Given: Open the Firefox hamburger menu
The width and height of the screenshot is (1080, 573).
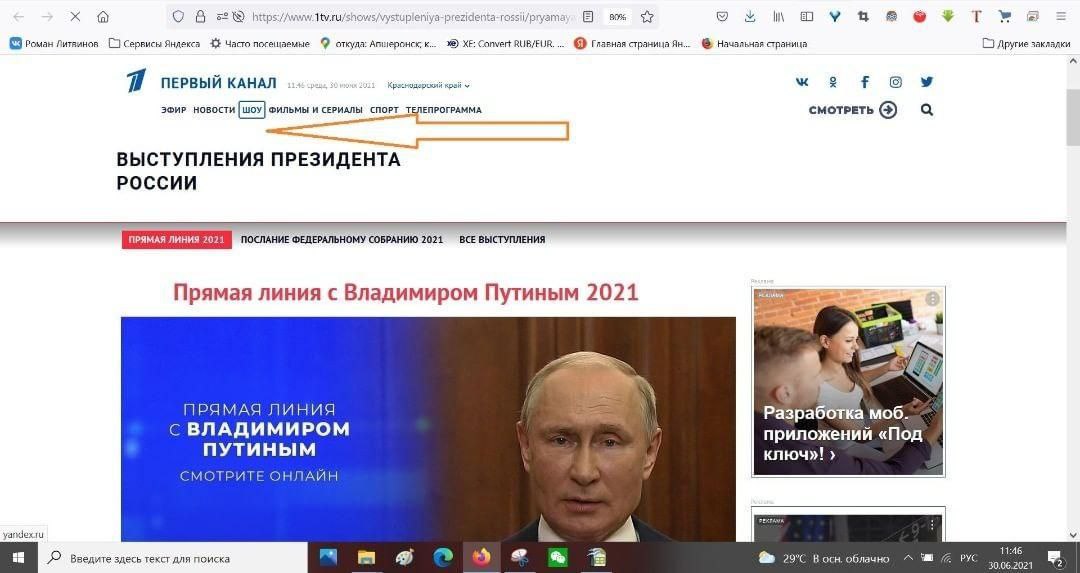Looking at the screenshot, I should [1061, 17].
